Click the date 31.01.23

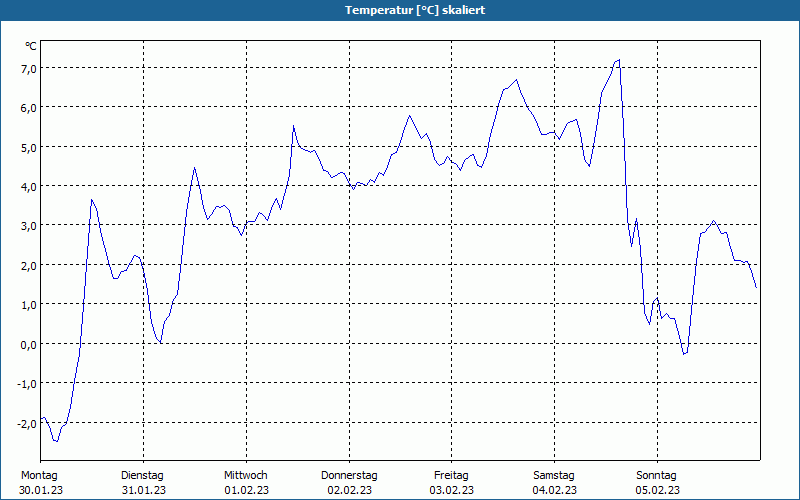[144, 490]
